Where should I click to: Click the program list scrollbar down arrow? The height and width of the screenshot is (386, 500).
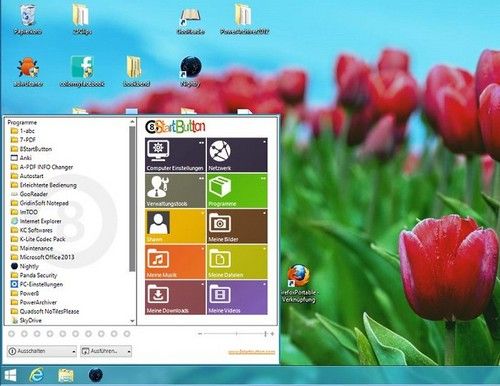pos(132,321)
